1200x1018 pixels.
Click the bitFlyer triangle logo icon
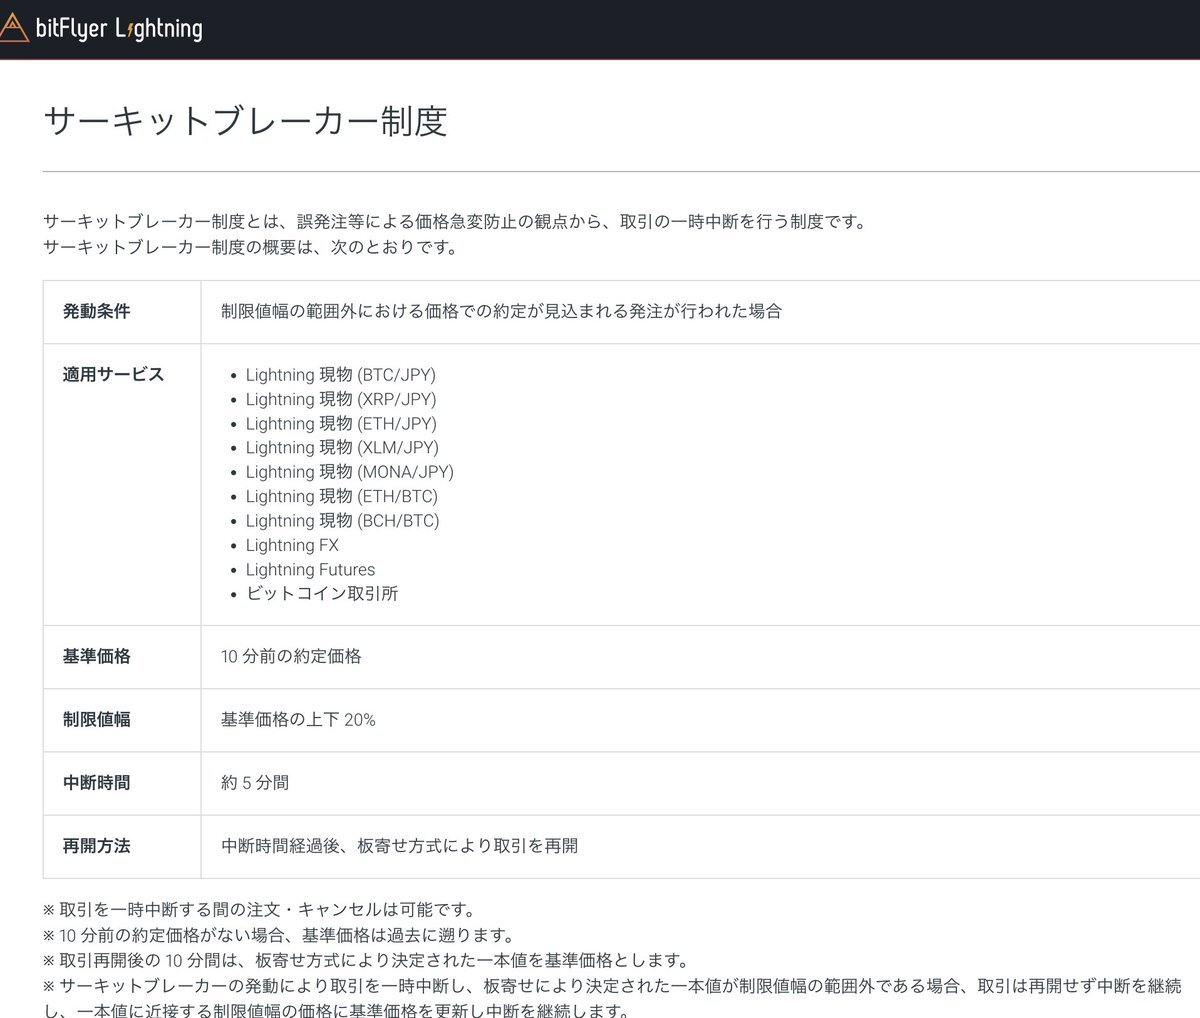click(x=14, y=28)
